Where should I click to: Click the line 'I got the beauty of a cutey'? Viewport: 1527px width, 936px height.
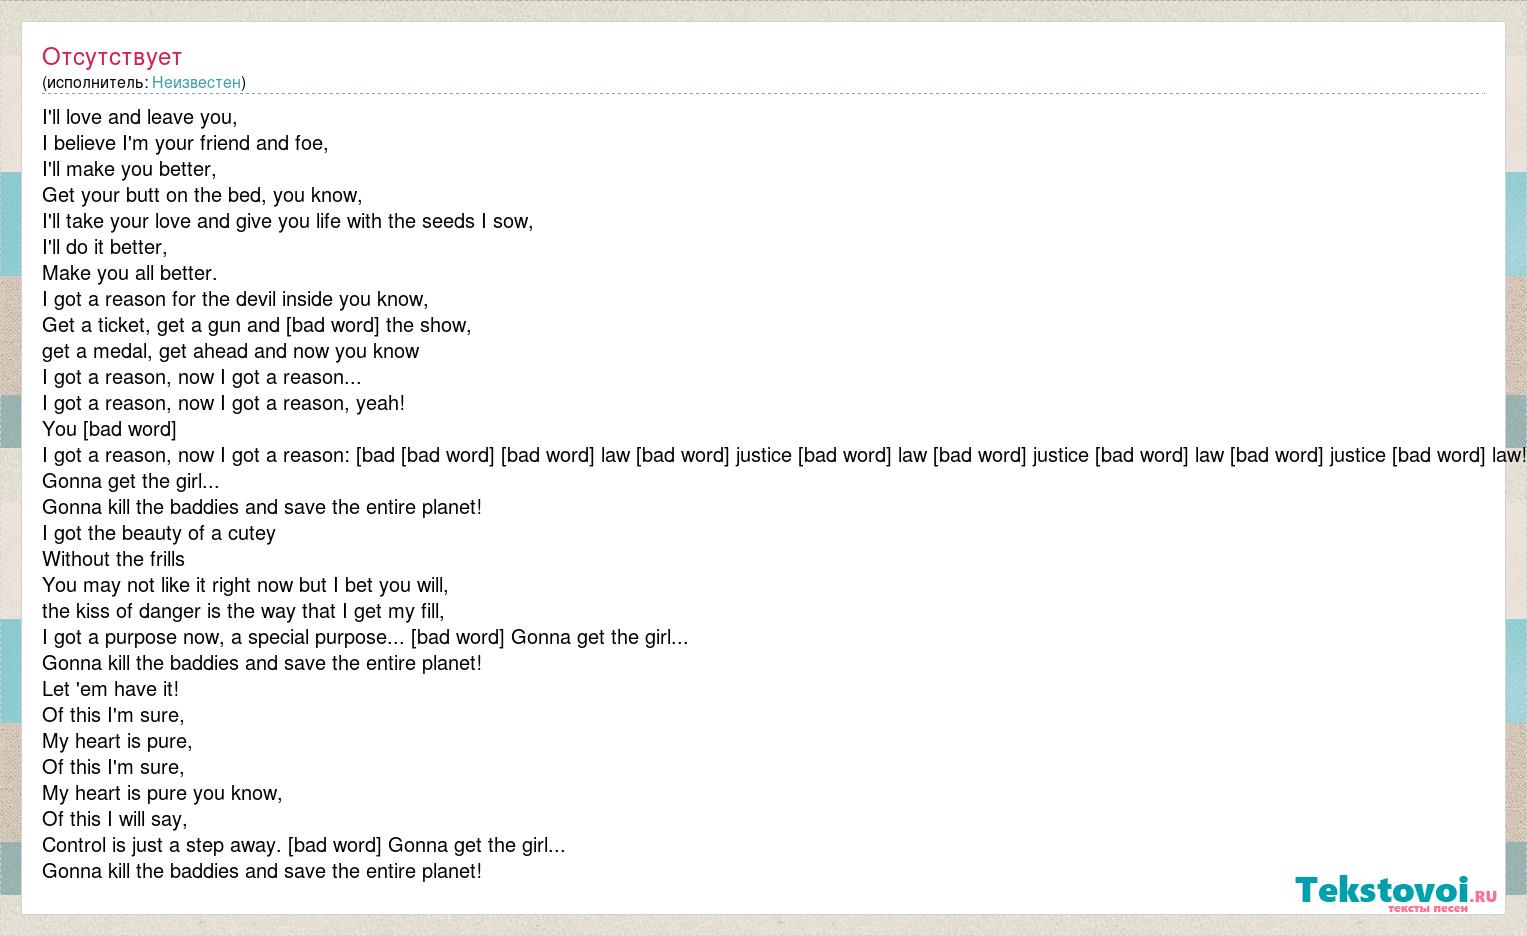(x=159, y=533)
